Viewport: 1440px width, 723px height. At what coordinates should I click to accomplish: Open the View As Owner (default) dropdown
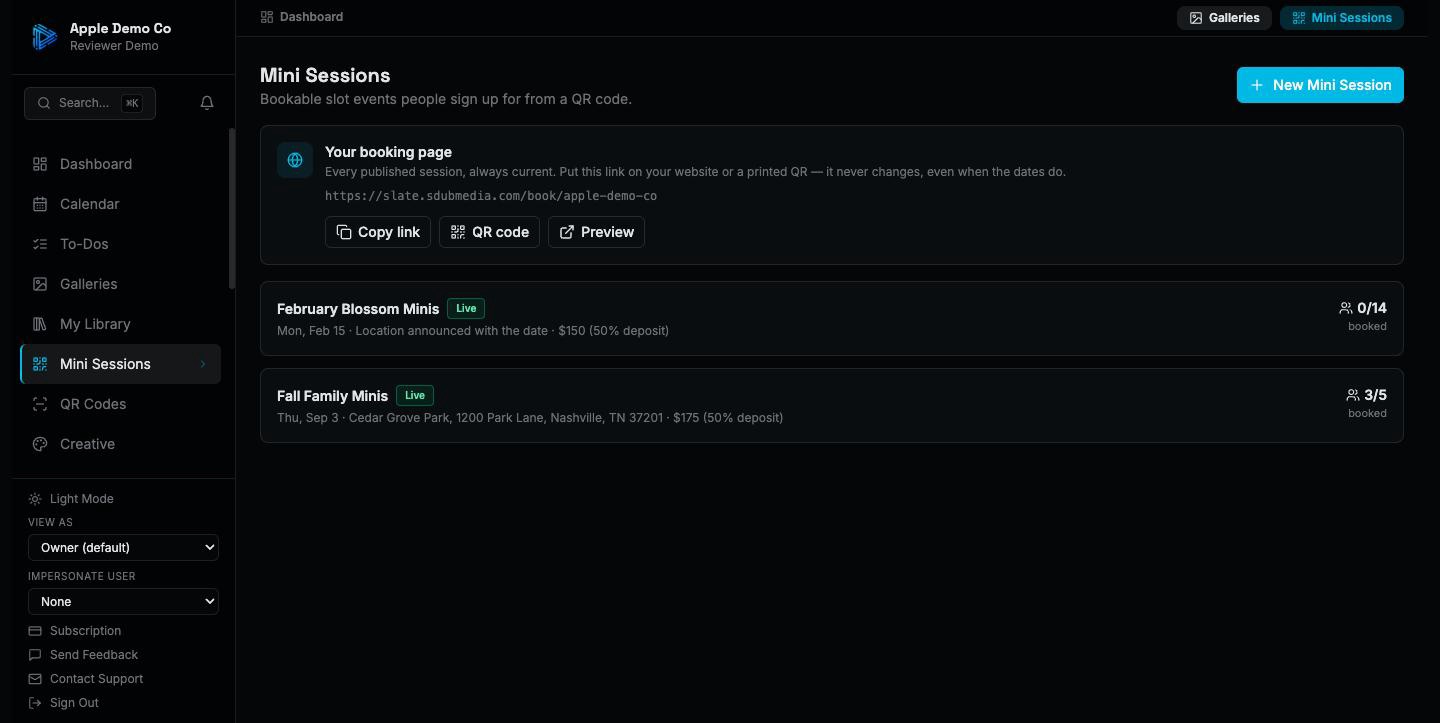pos(123,547)
